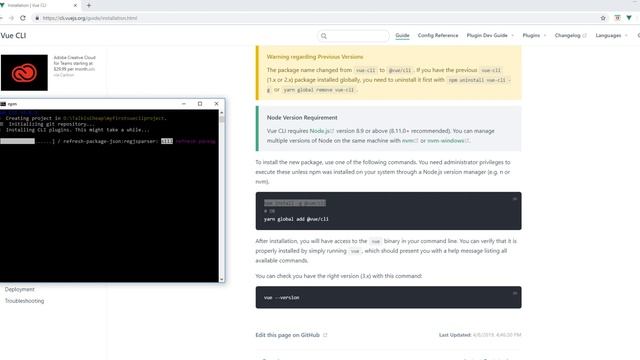The image size is (640, 360).
Task: Click the Vue CLI site title
Action: [13, 36]
